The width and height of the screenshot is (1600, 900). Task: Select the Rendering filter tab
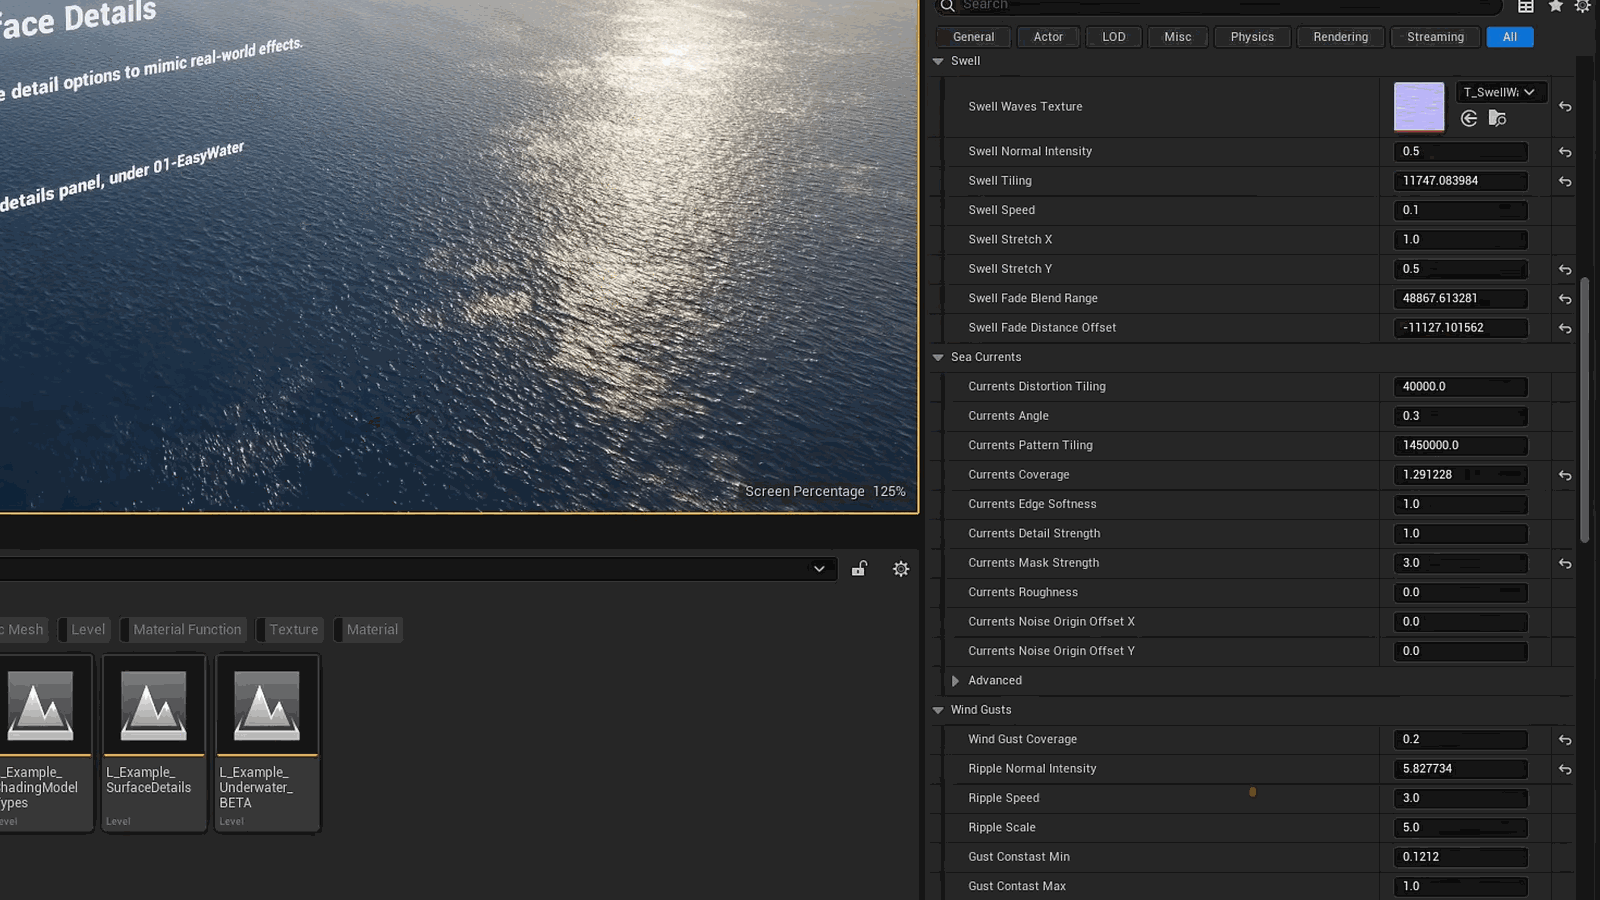click(x=1340, y=37)
